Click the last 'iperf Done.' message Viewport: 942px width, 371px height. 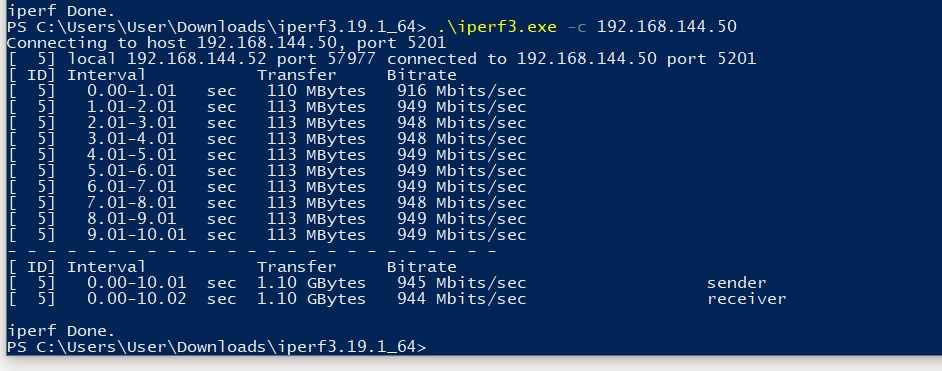click(x=61, y=331)
